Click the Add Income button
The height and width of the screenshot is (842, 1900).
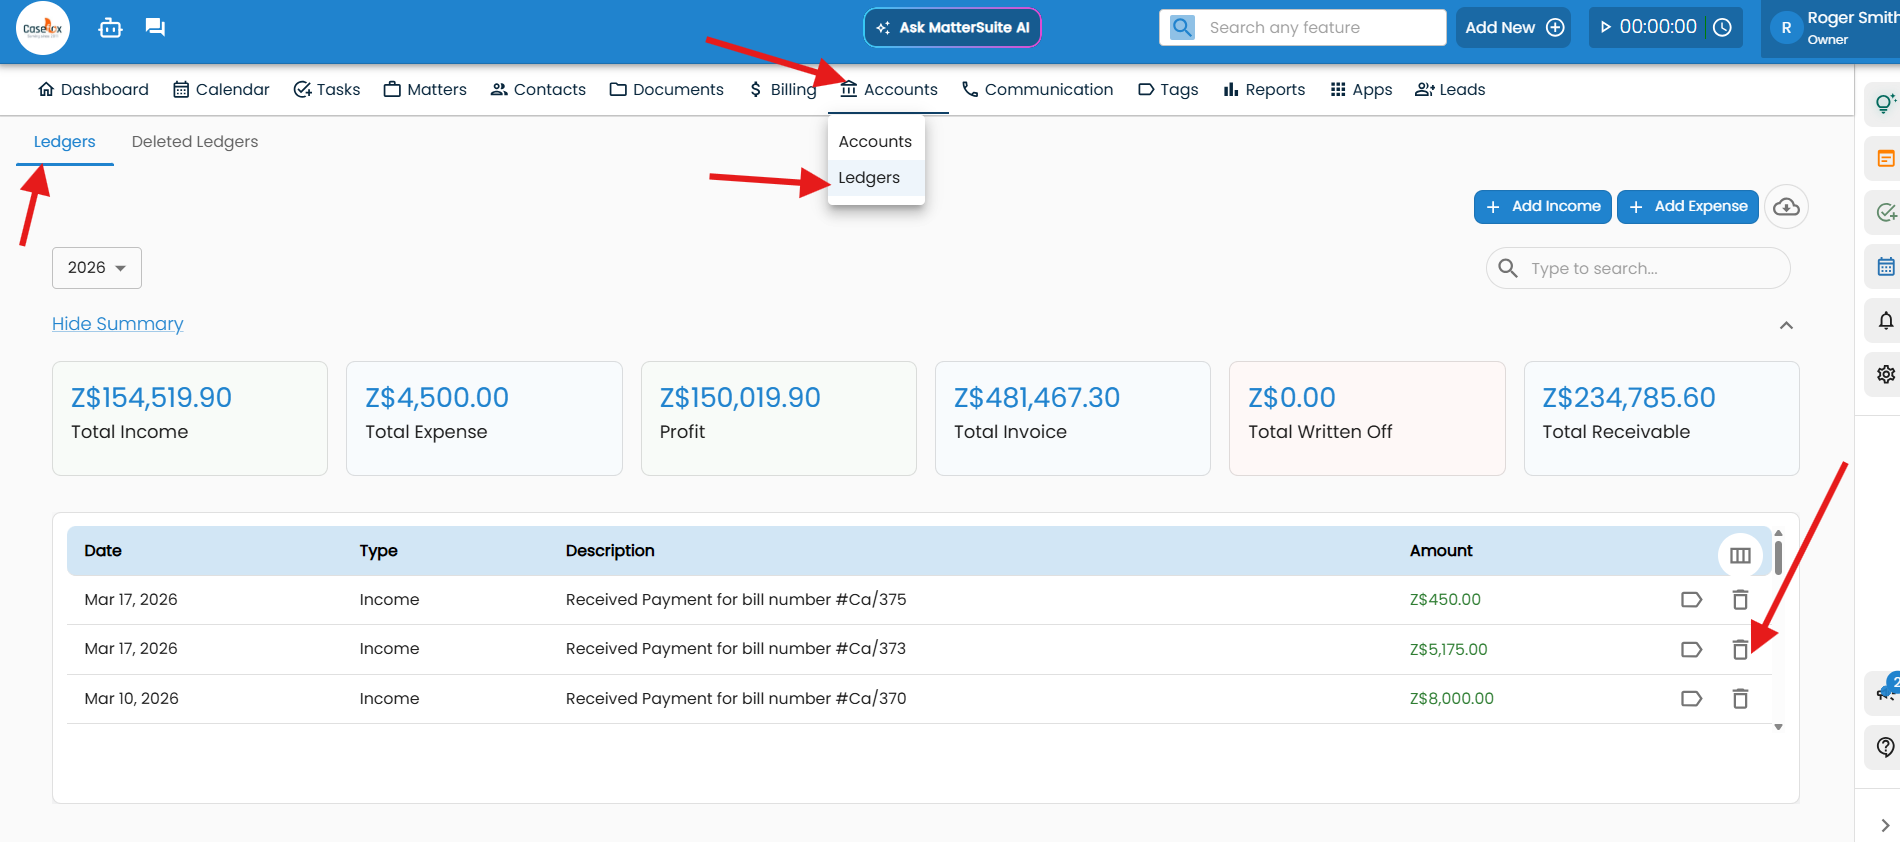click(1542, 207)
